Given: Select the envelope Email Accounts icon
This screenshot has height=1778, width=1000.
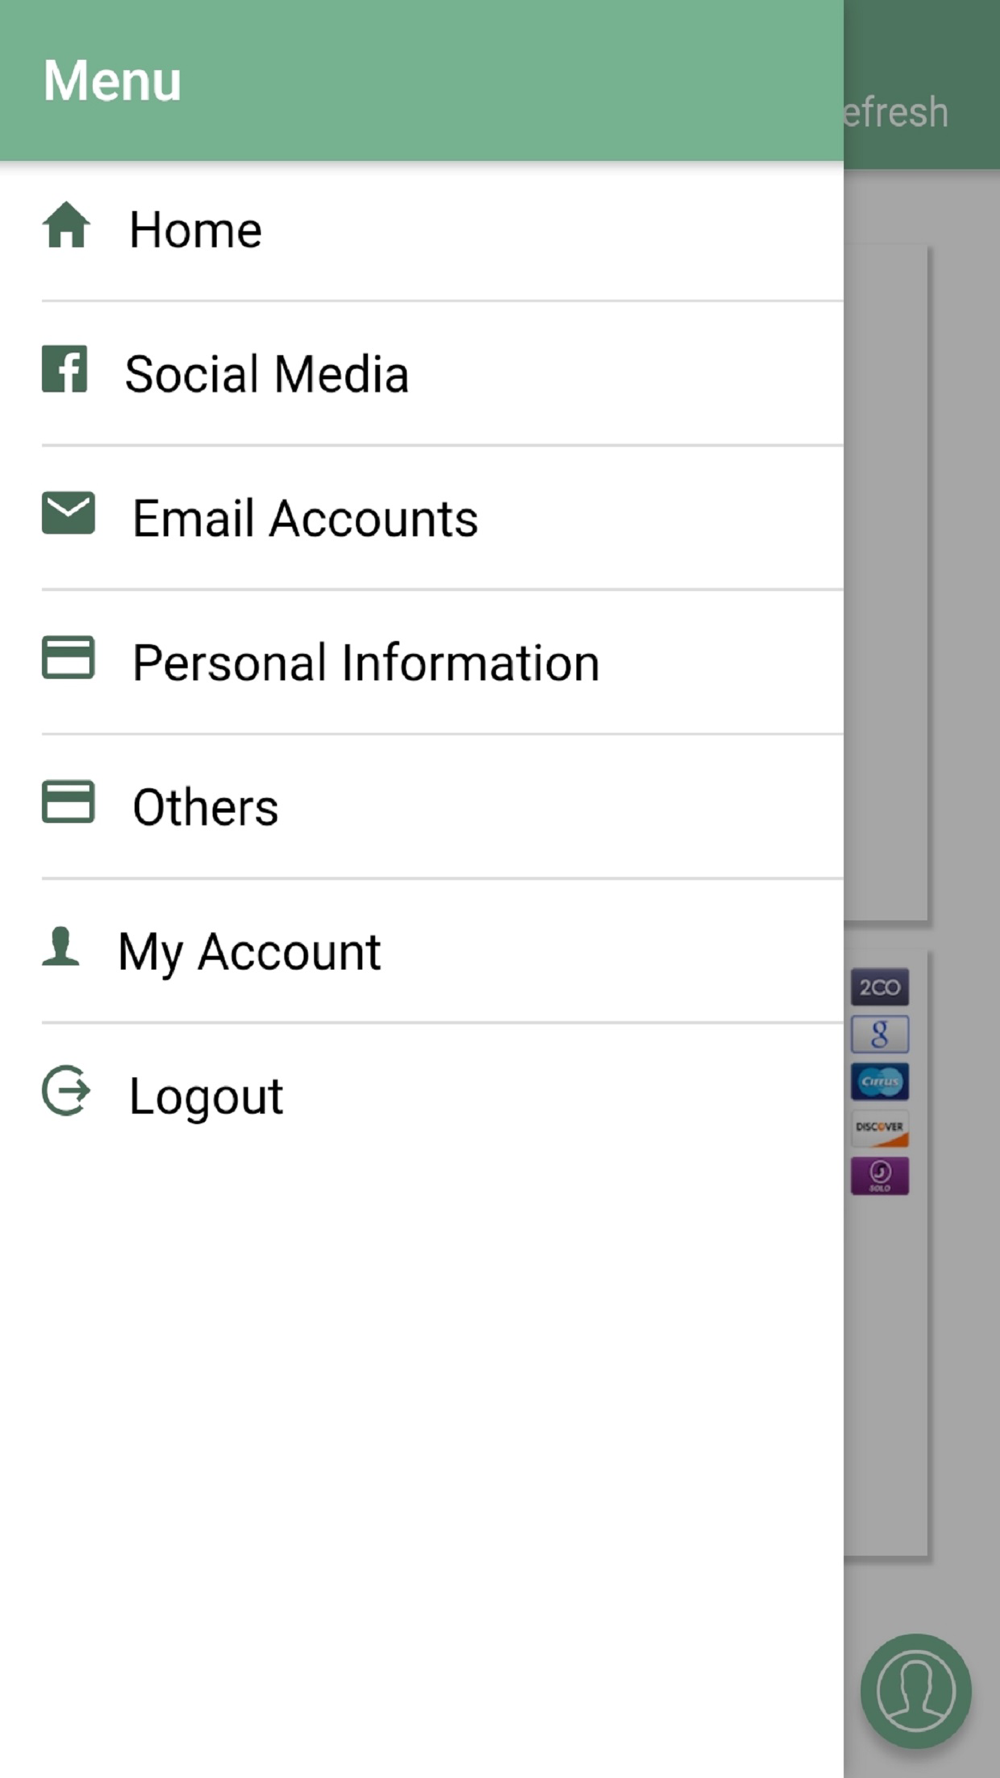Looking at the screenshot, I should [x=68, y=513].
